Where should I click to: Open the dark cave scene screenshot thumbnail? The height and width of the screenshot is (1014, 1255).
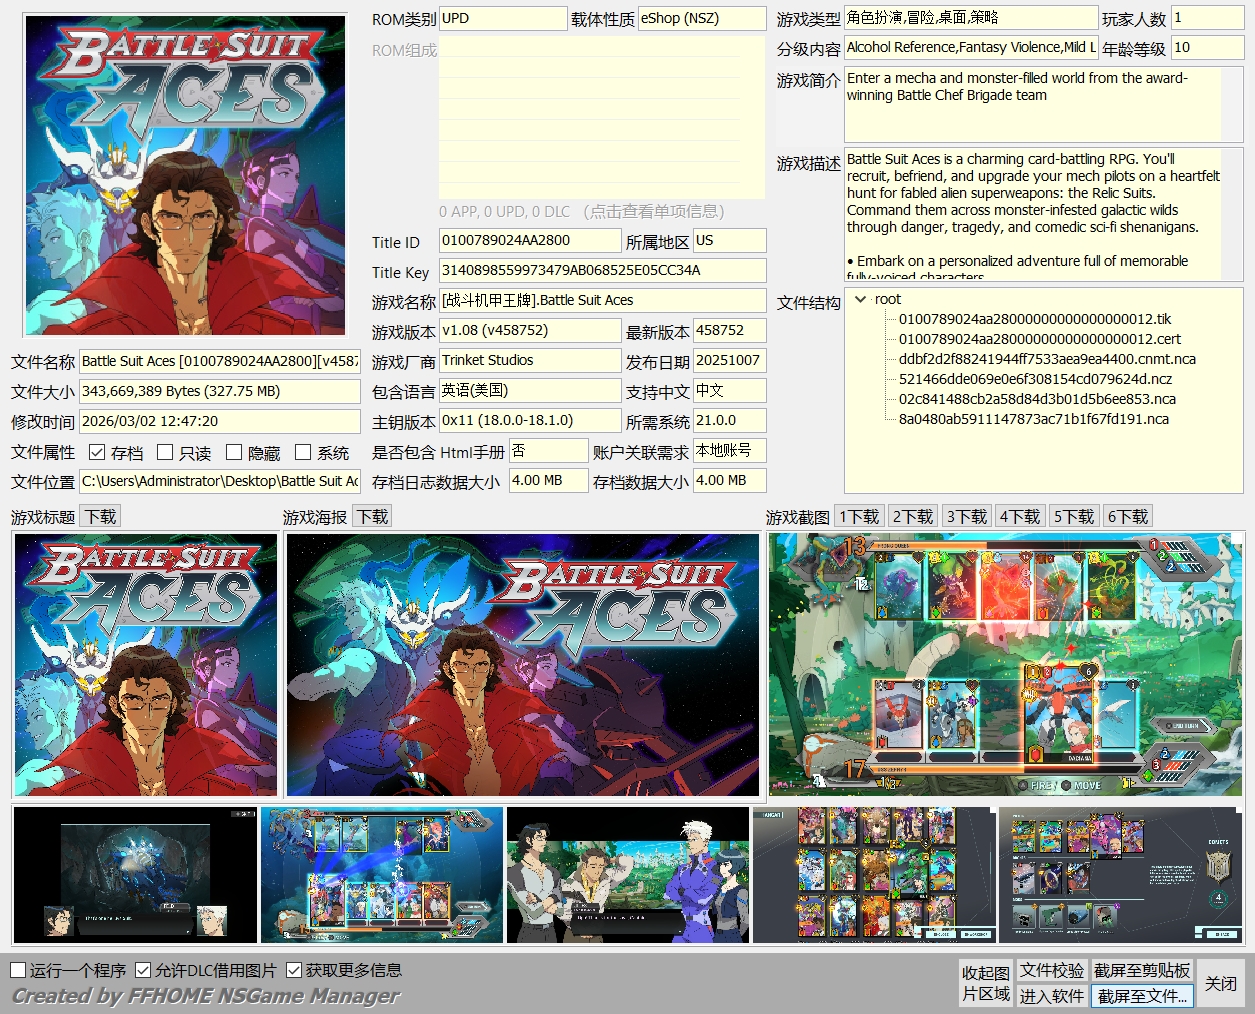135,875
